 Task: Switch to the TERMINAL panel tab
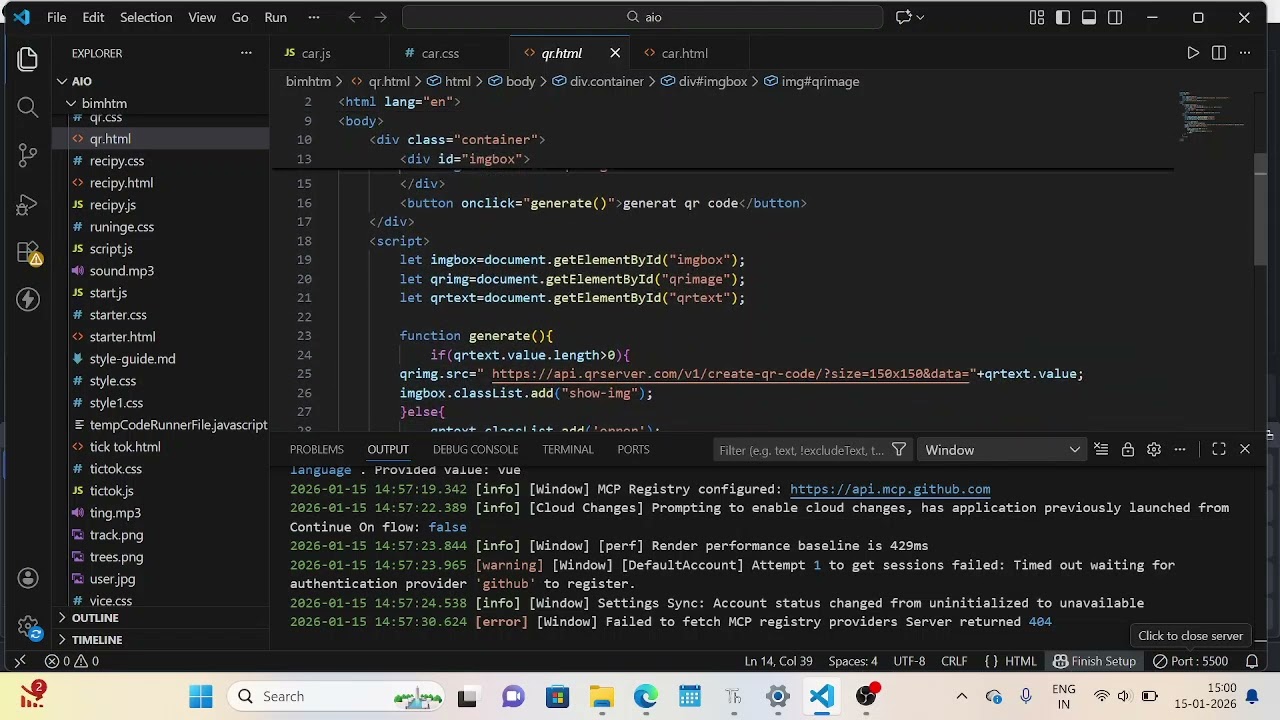click(568, 450)
